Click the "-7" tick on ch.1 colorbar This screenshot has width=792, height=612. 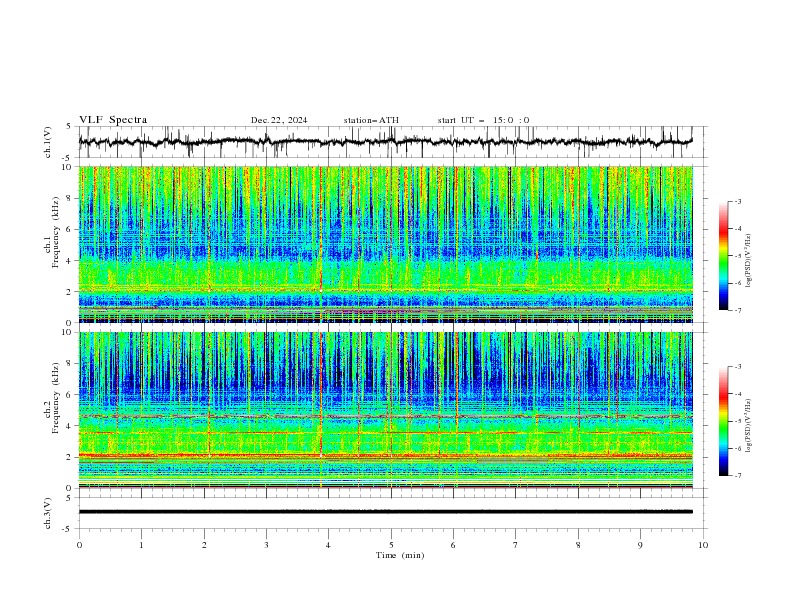point(738,310)
